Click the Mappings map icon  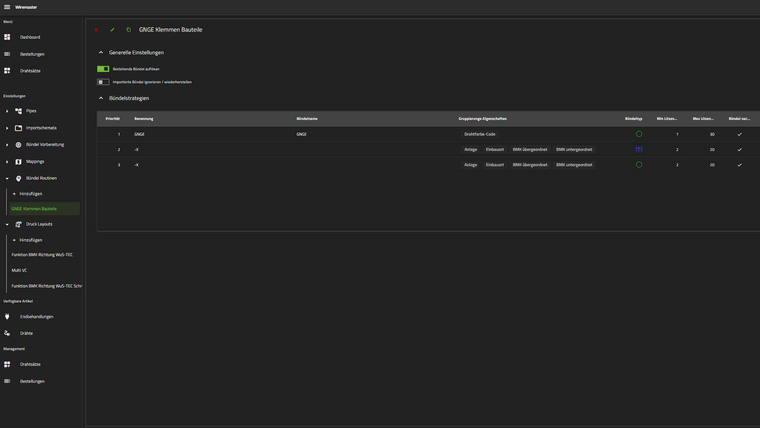click(x=18, y=161)
